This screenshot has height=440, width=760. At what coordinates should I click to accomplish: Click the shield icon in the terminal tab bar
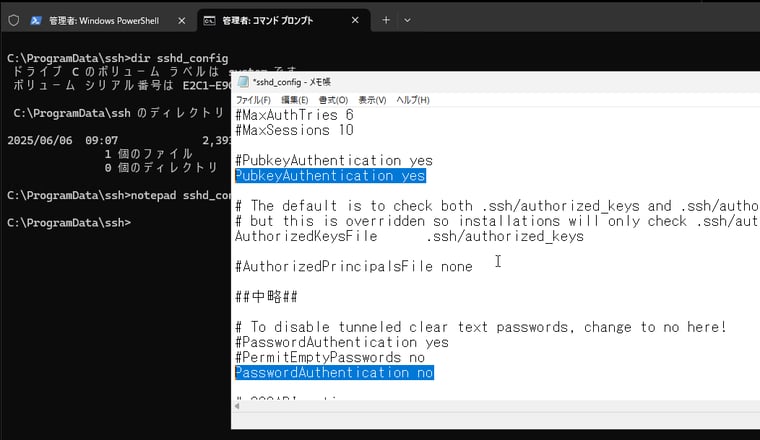pos(14,20)
